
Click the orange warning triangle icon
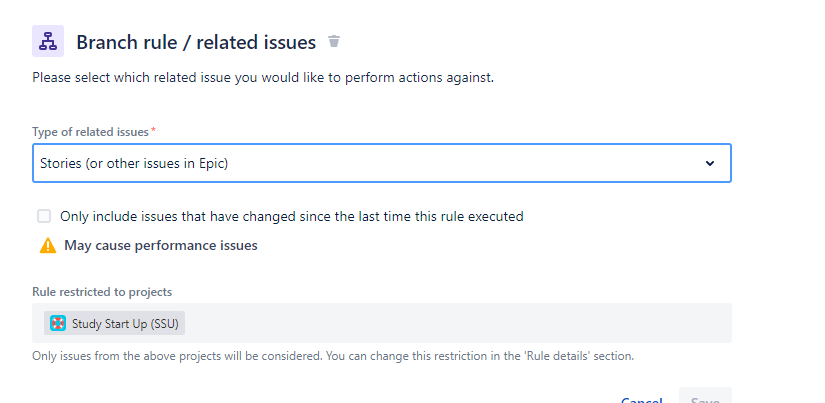click(x=47, y=246)
